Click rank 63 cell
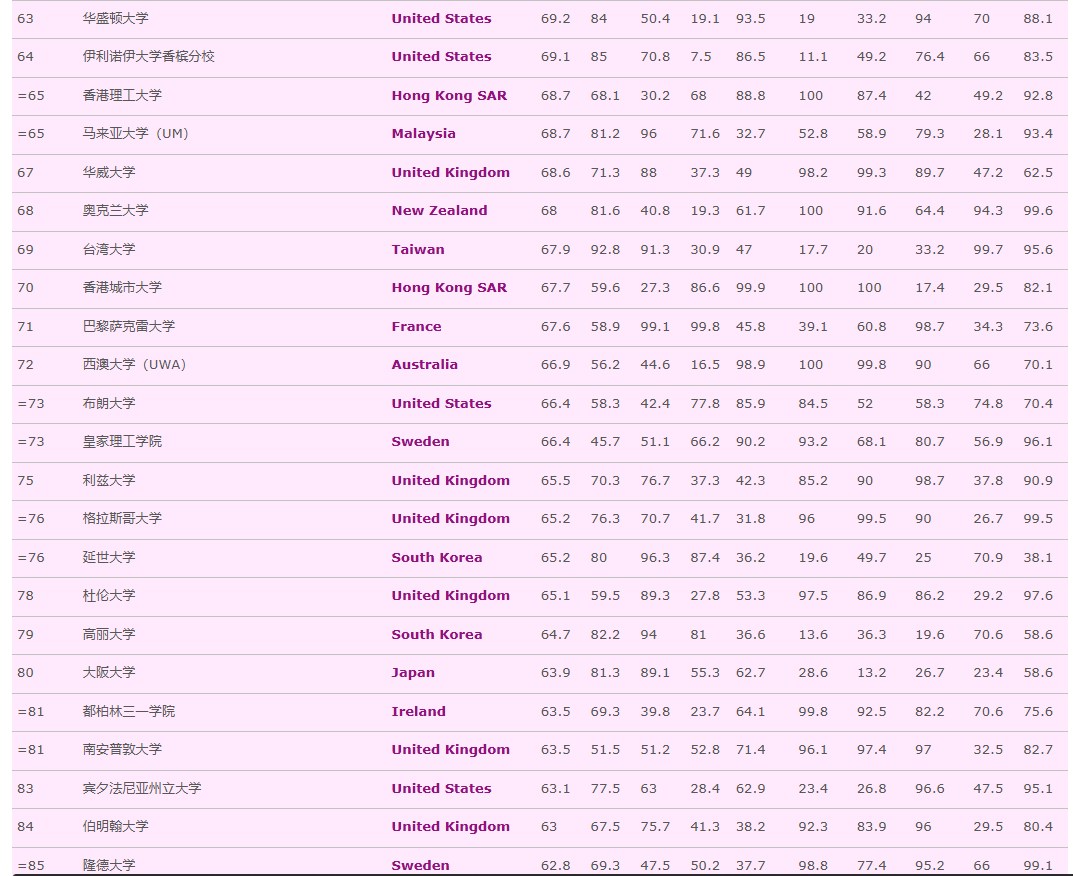1073x876 pixels. click(25, 18)
